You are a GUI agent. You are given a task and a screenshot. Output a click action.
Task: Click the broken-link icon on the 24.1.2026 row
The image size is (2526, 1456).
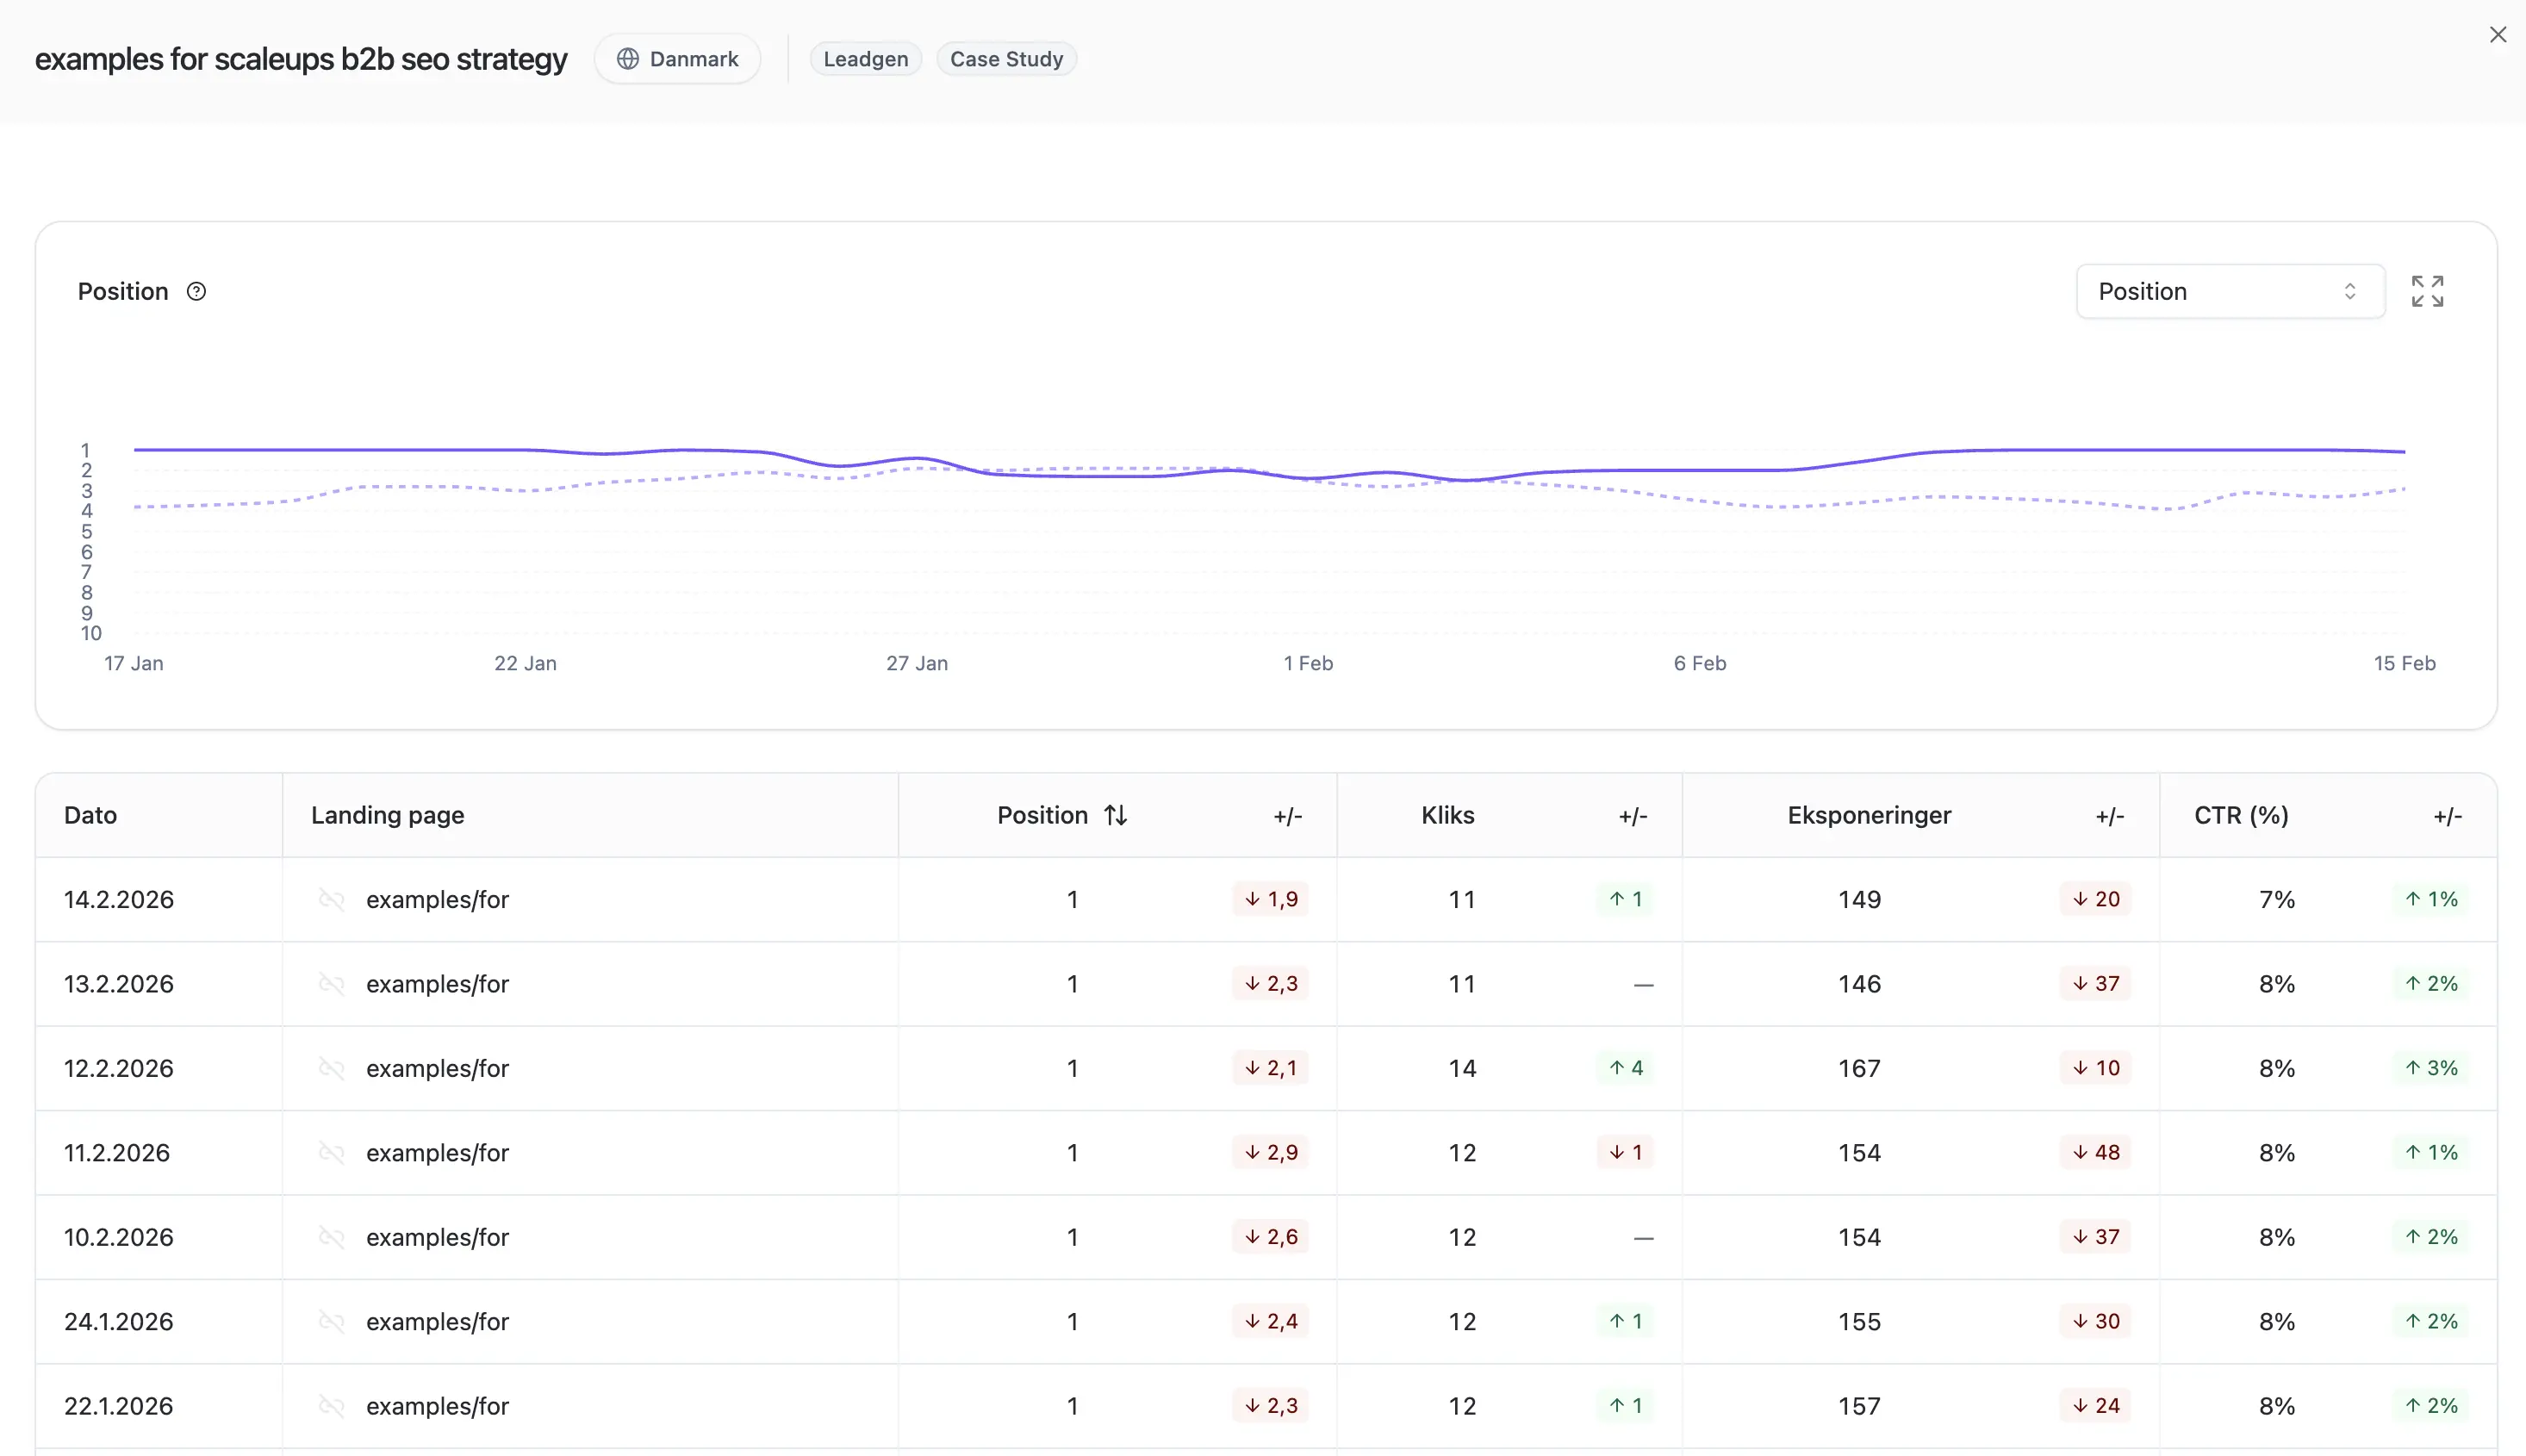pos(330,1321)
